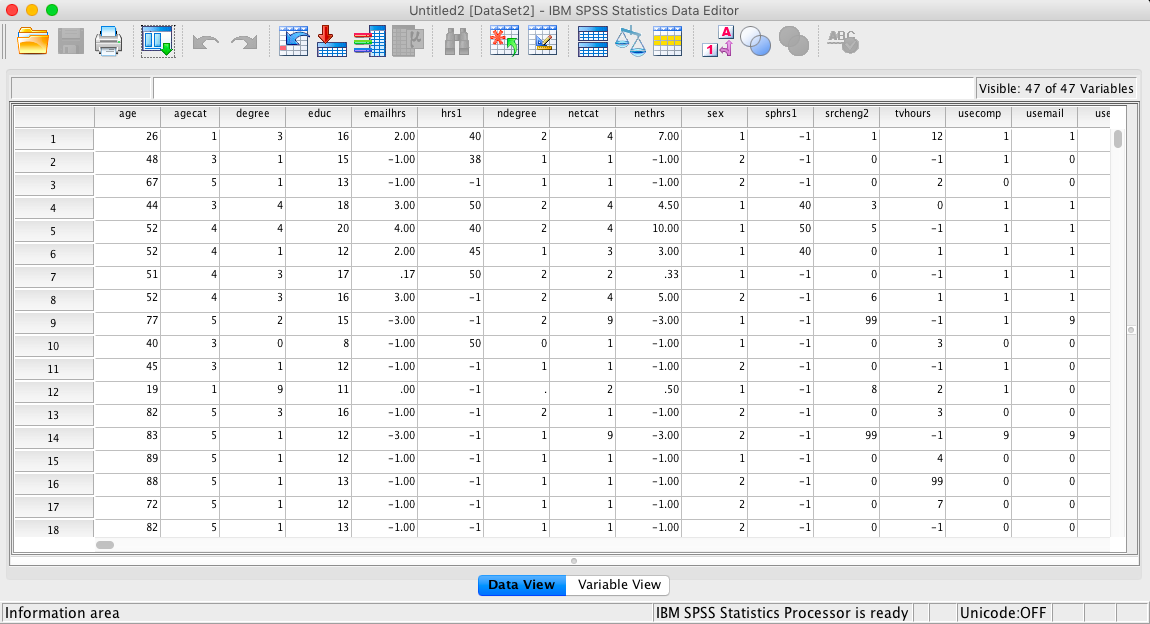Open the Split File toolbar icon
Viewport: 1150px width, 624px height.
coord(592,41)
